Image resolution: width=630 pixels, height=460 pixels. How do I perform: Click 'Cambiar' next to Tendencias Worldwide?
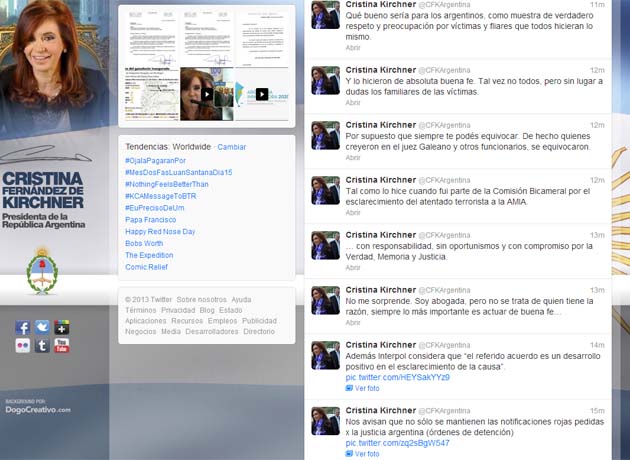point(232,146)
